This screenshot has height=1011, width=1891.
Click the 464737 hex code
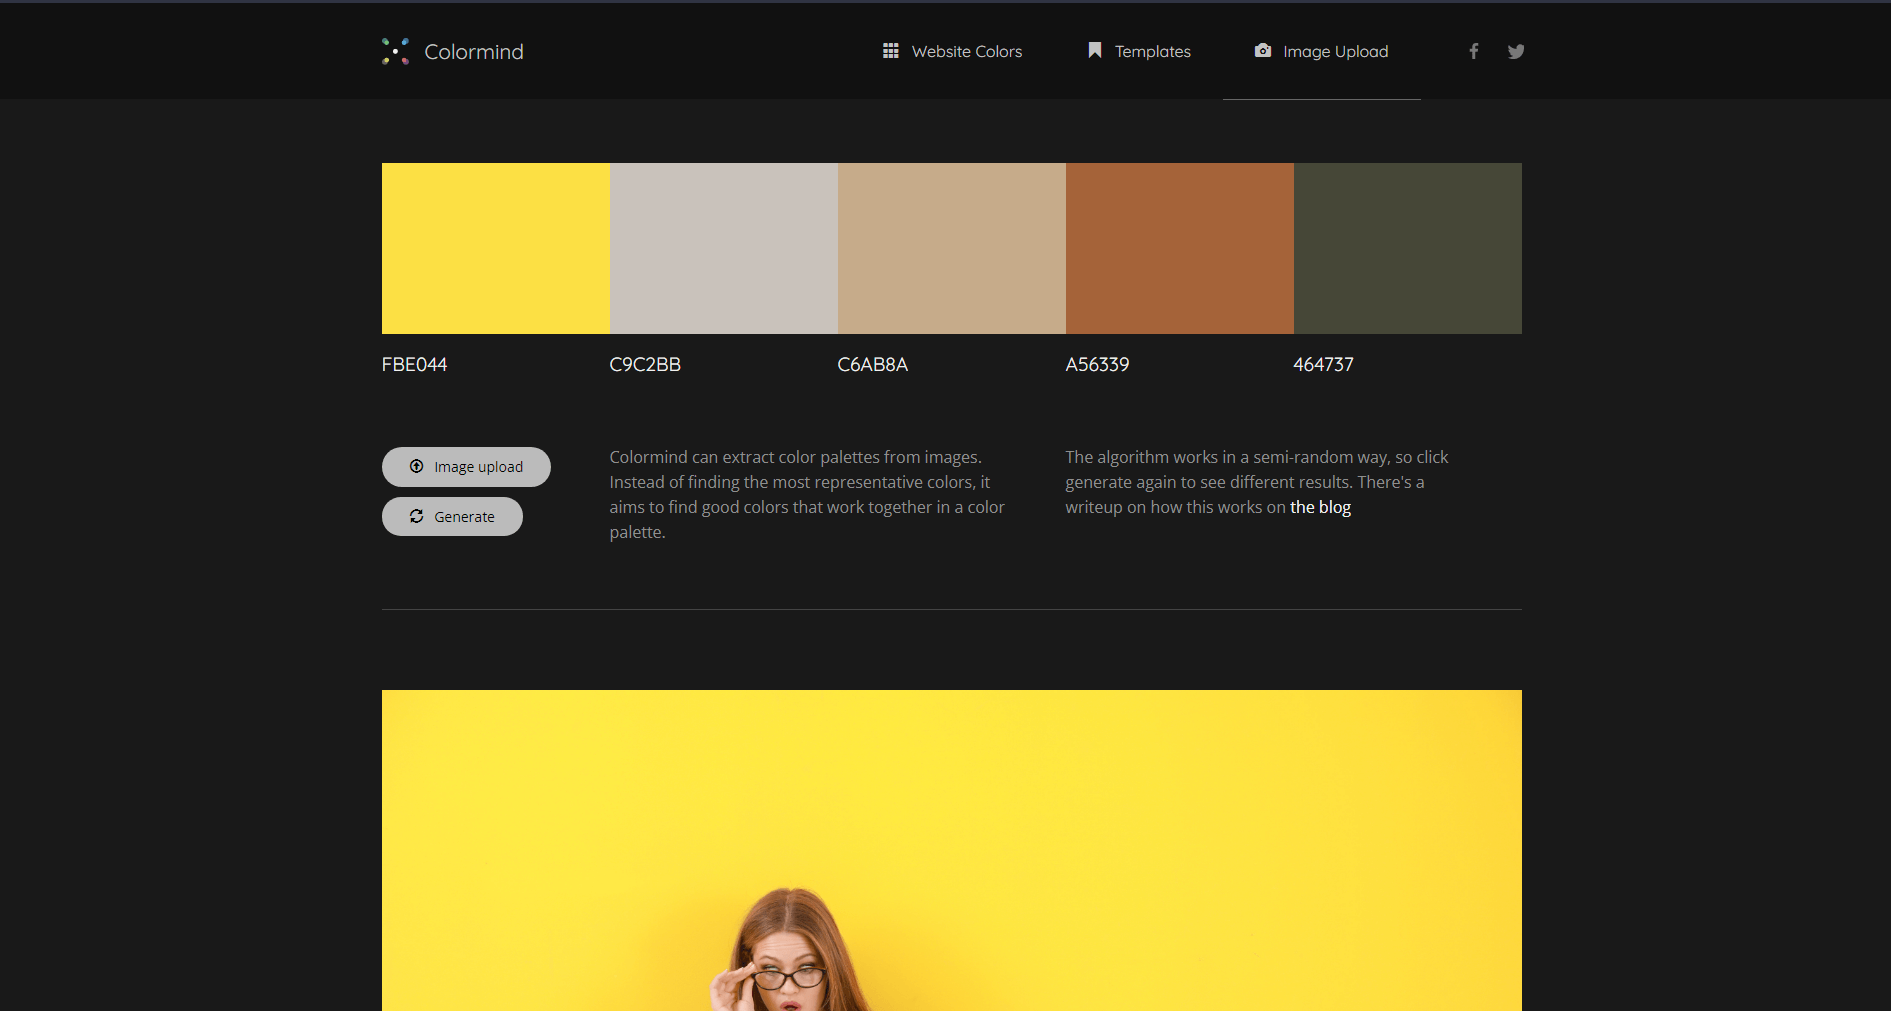(x=1323, y=365)
